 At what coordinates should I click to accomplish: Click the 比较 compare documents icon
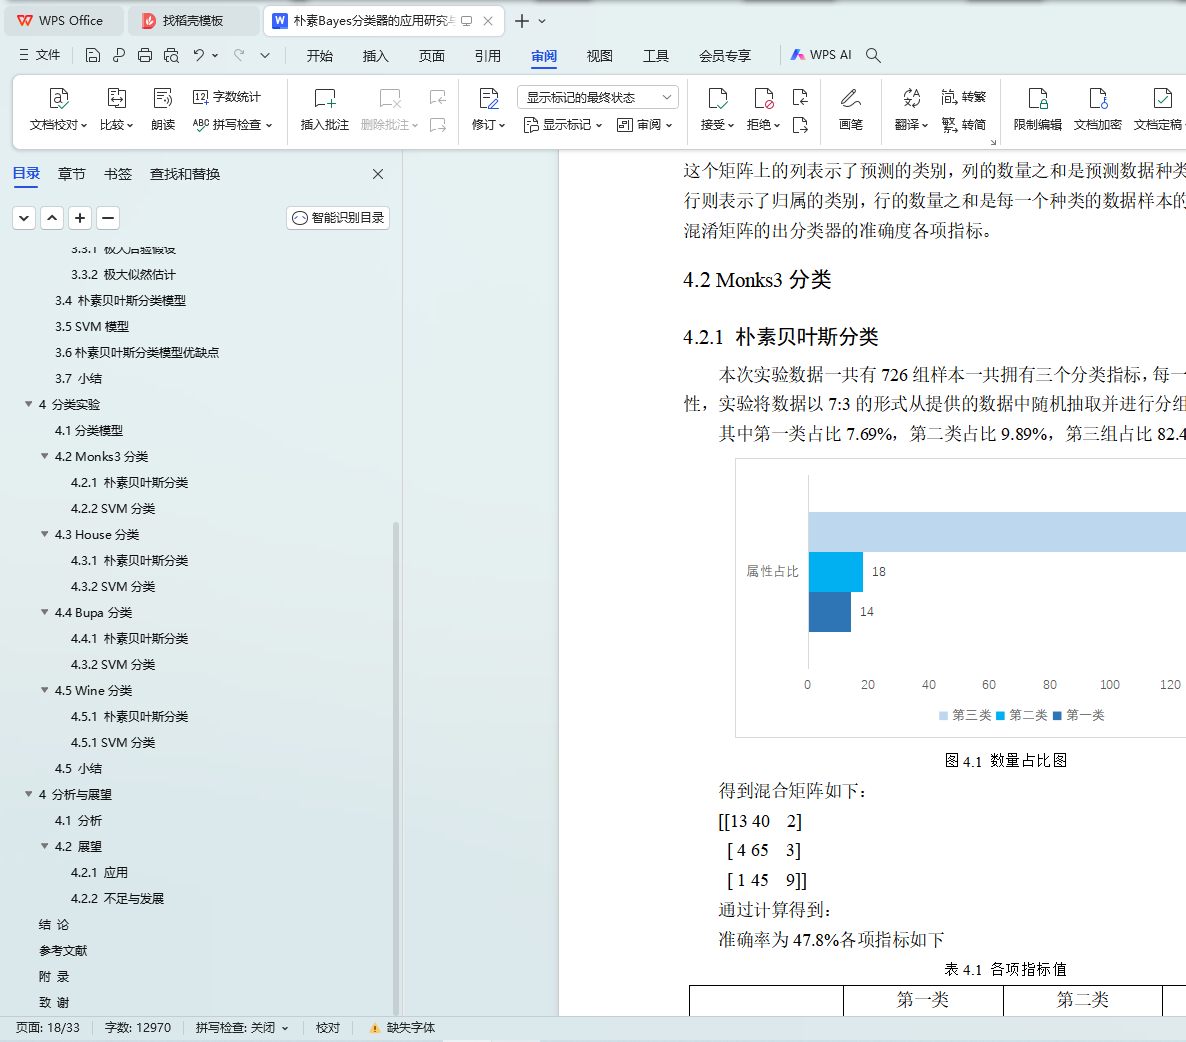116,98
